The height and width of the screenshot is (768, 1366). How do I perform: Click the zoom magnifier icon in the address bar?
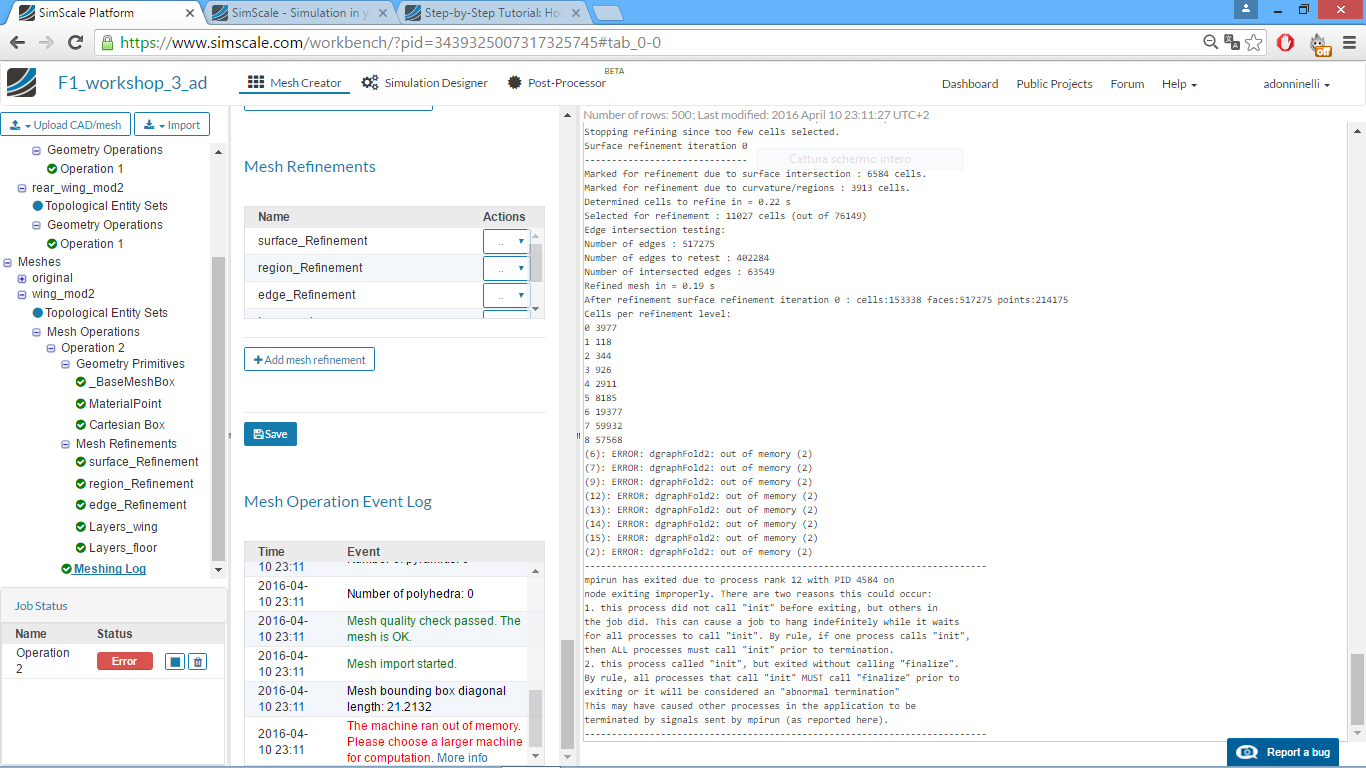point(1211,43)
